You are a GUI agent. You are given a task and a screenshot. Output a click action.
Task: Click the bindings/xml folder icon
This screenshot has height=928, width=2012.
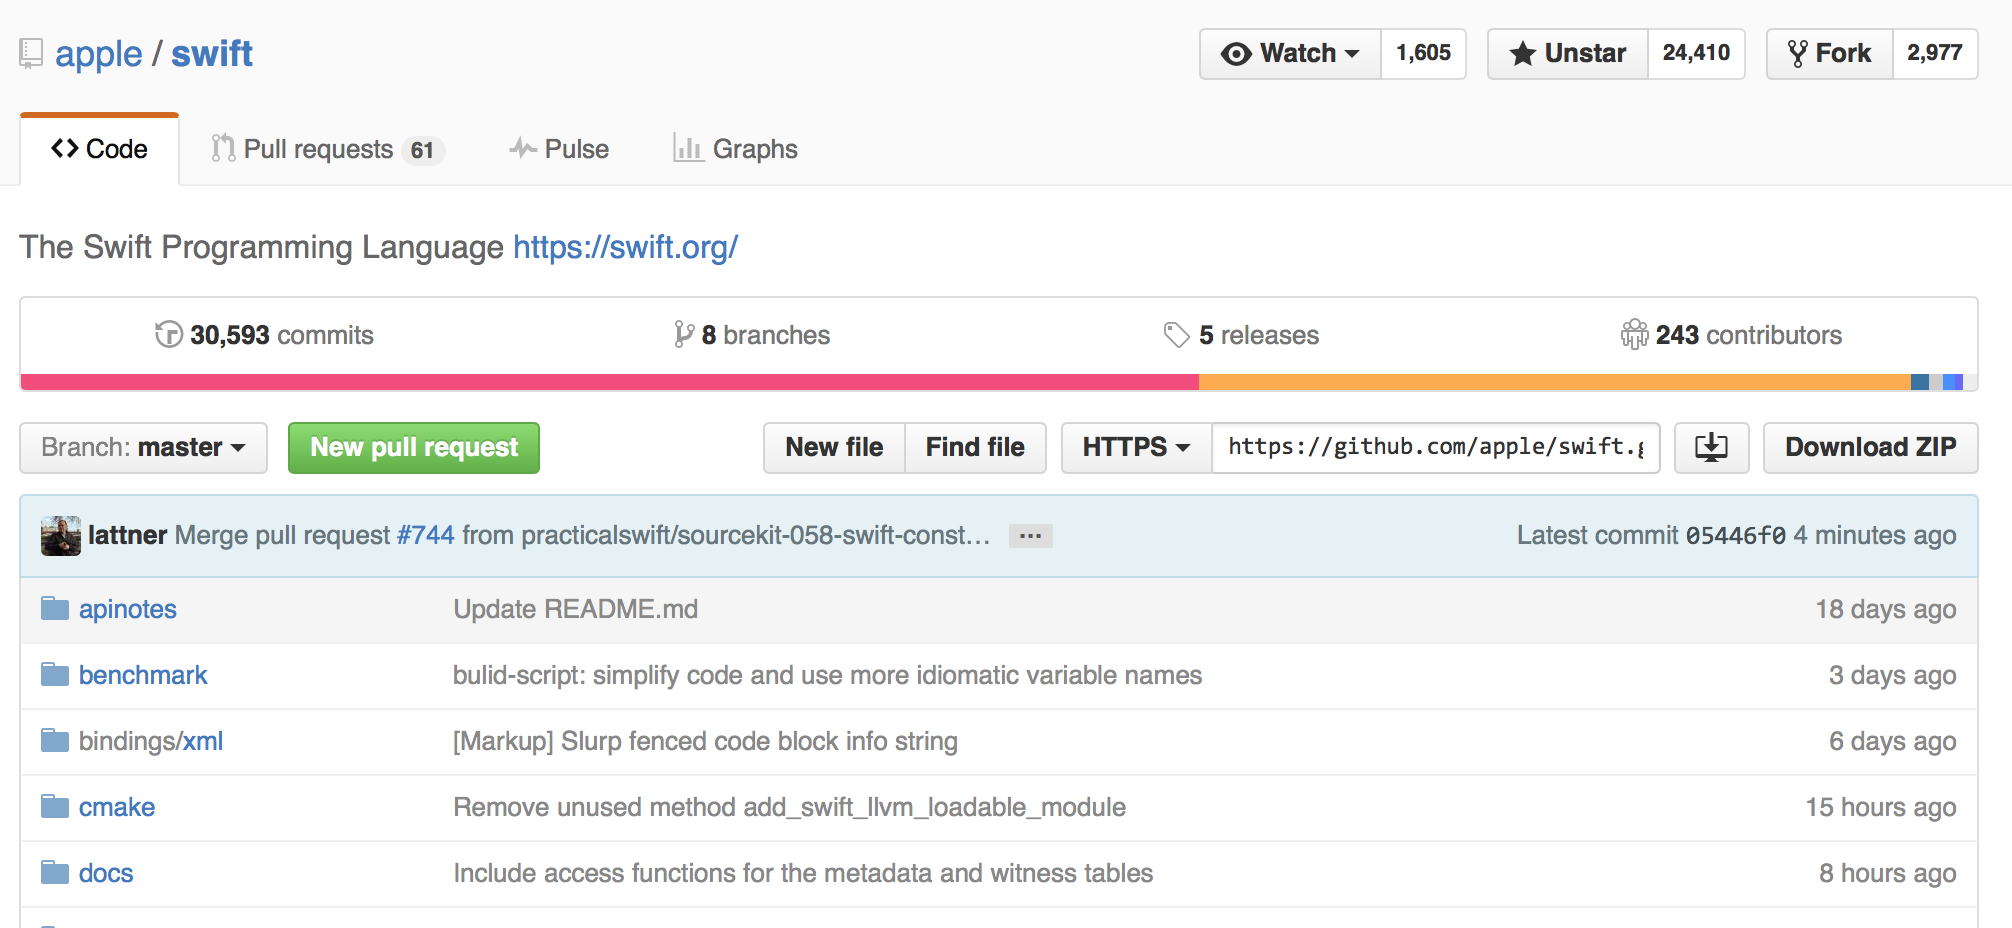point(55,740)
